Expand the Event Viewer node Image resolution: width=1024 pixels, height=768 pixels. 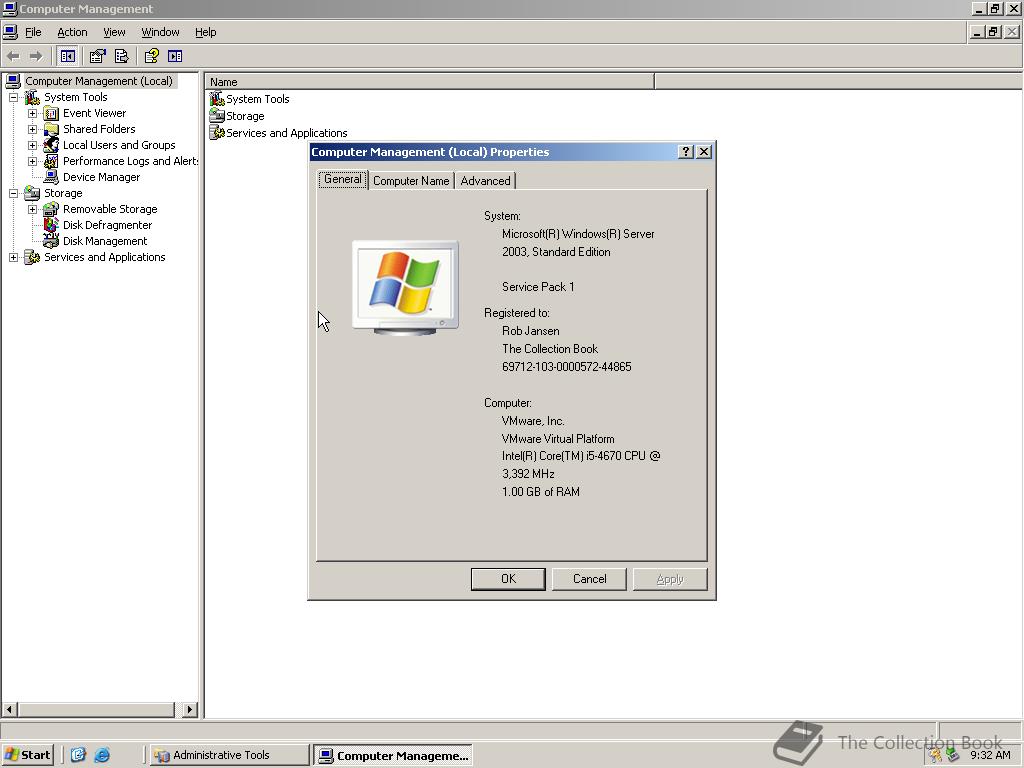coord(32,114)
